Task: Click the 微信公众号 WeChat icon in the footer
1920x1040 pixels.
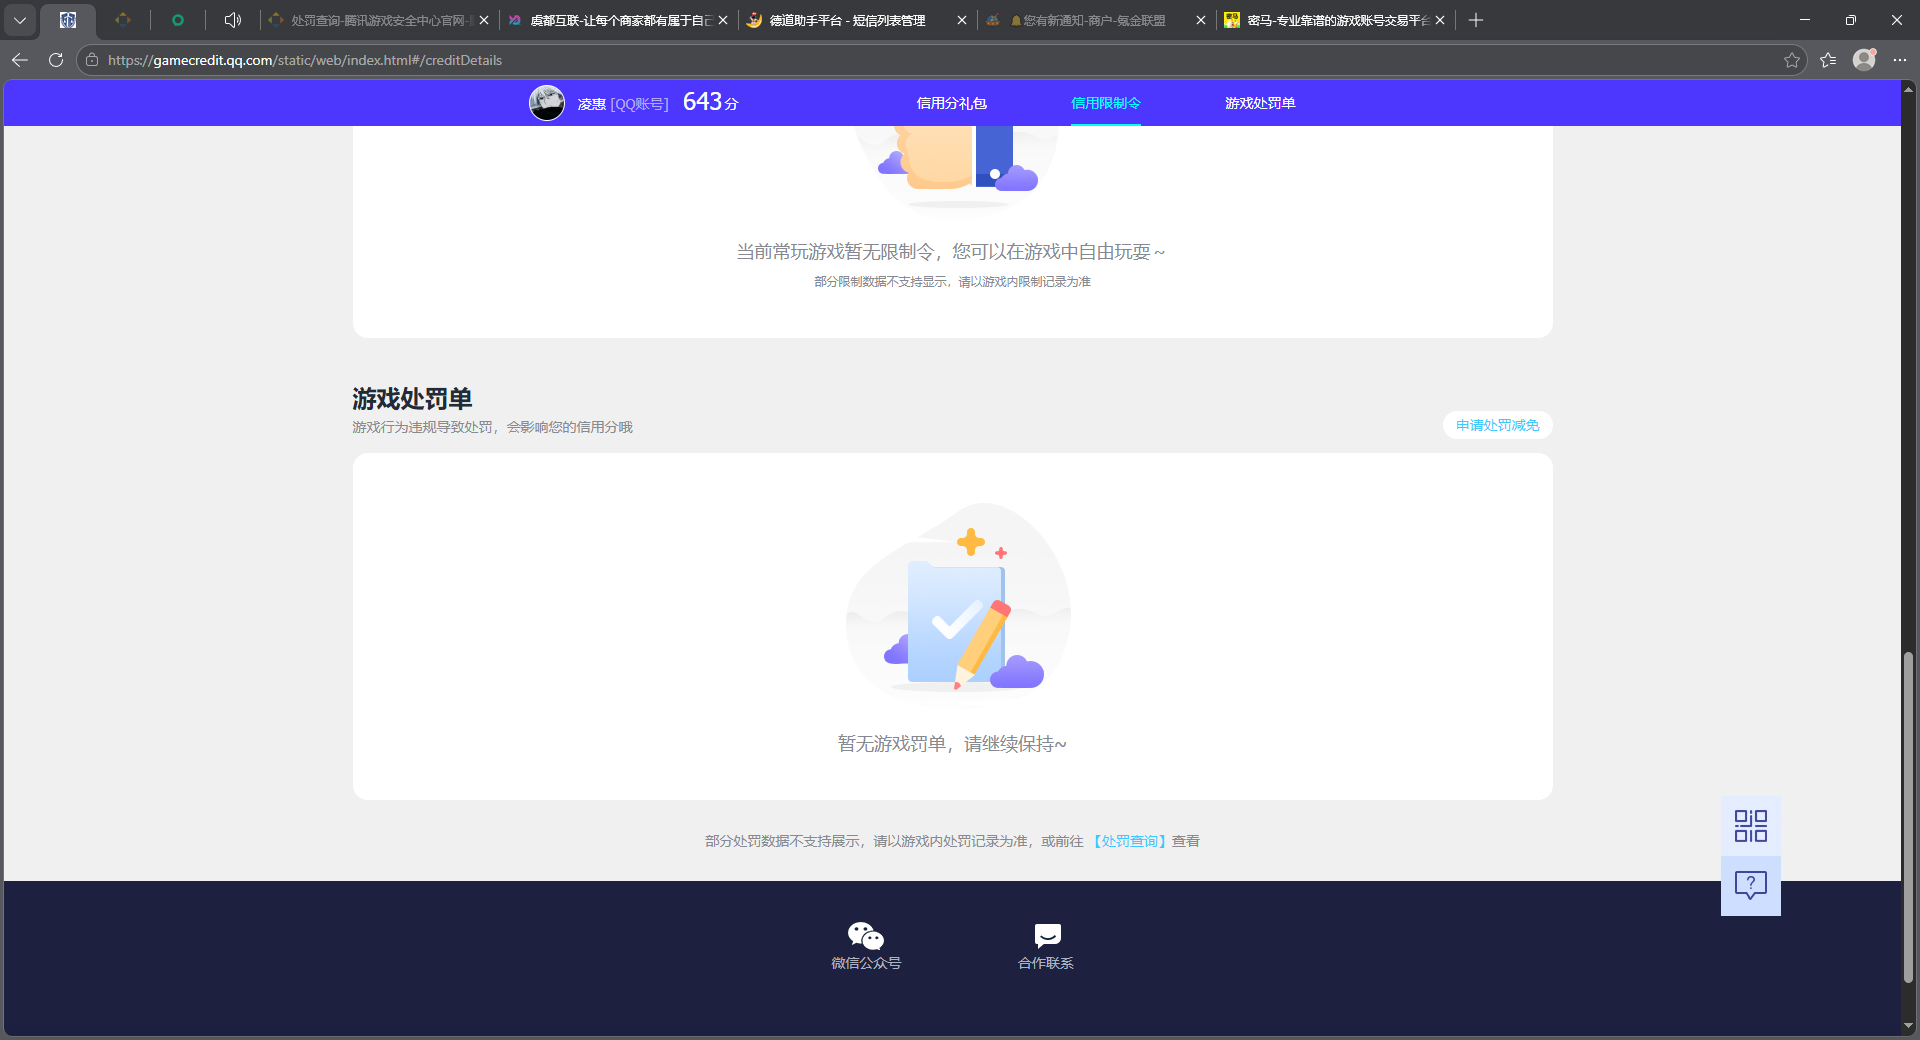Action: click(x=866, y=934)
